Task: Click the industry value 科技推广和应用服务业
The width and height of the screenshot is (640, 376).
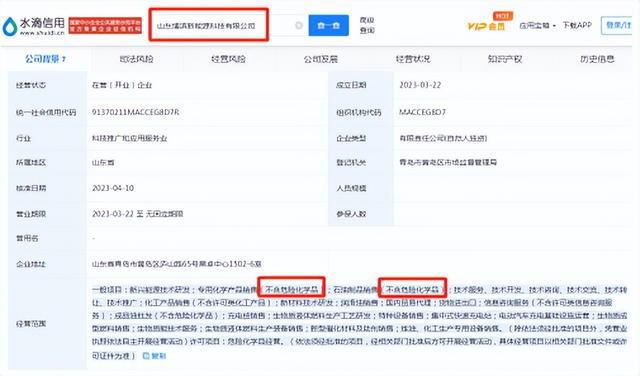Action: [129, 138]
